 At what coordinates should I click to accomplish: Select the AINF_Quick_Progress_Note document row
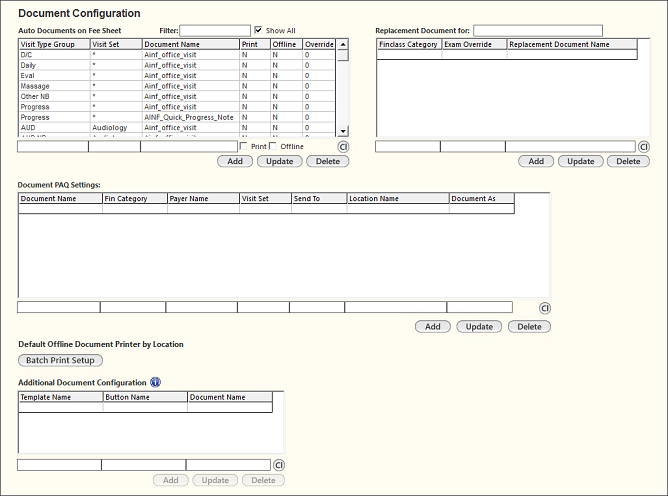[177, 117]
